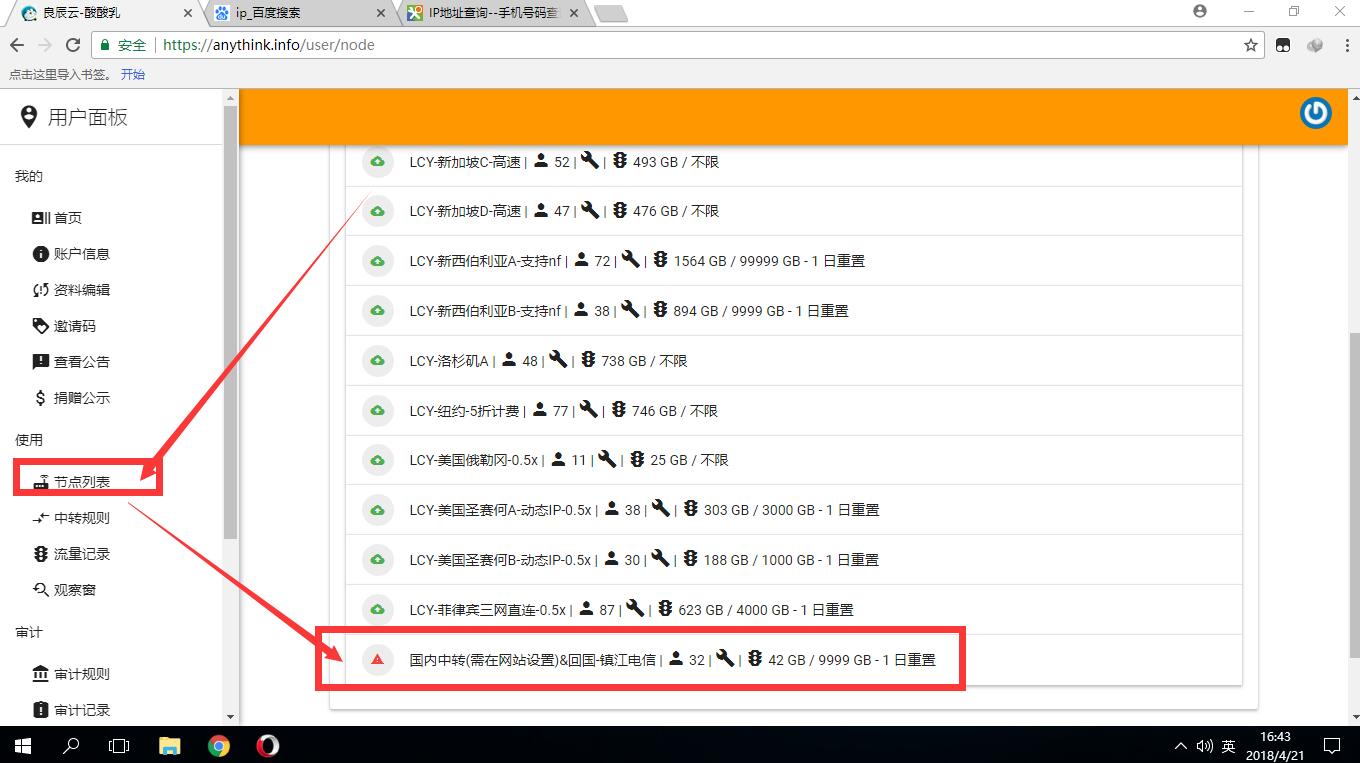Image resolution: width=1360 pixels, height=763 pixels.
Task: Click the sidebar scrollbar down arrow
Action: [231, 717]
